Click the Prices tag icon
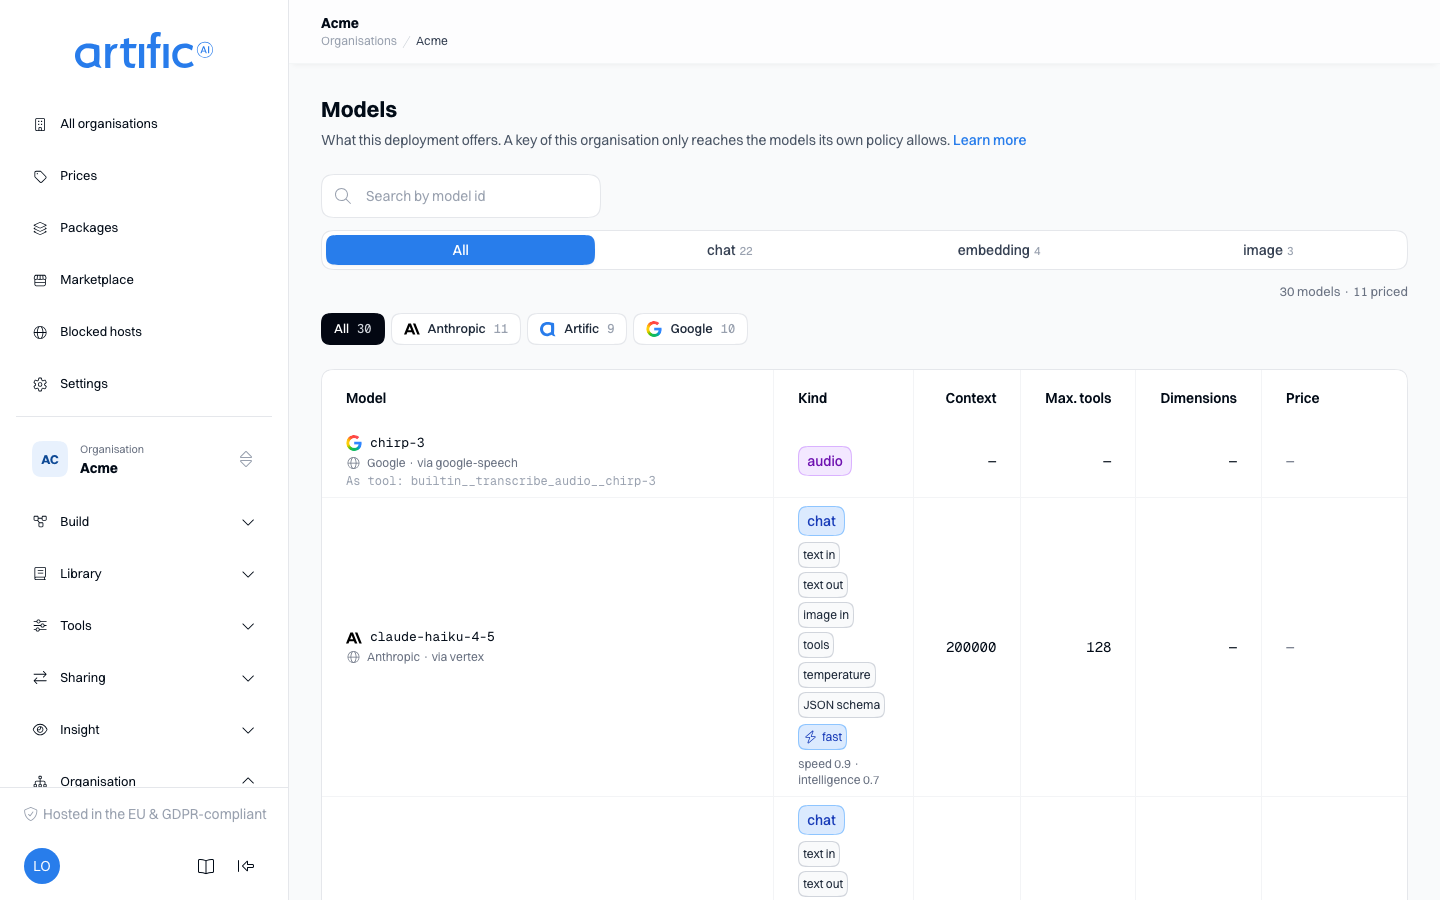Image resolution: width=1440 pixels, height=900 pixels. tap(40, 176)
